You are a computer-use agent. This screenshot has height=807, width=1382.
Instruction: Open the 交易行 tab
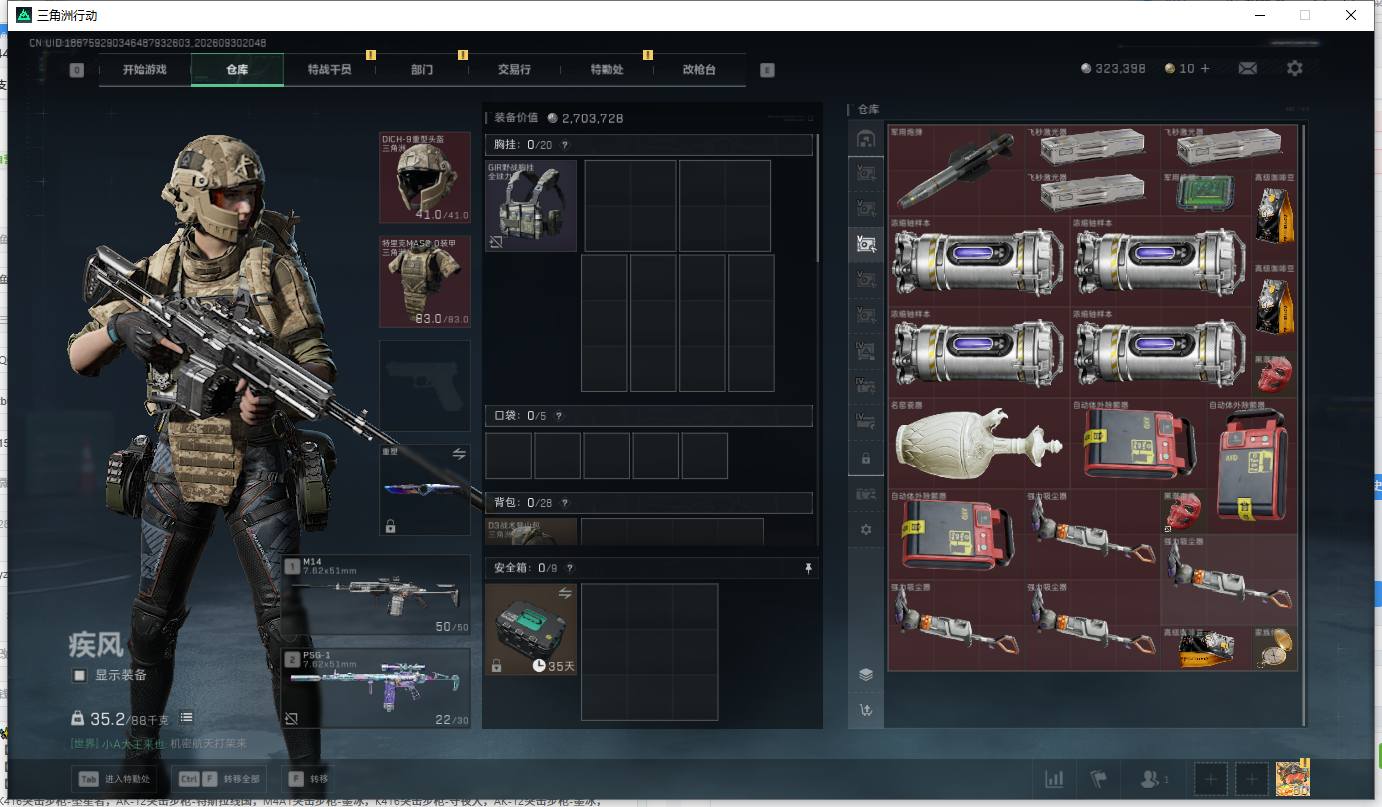[x=514, y=70]
